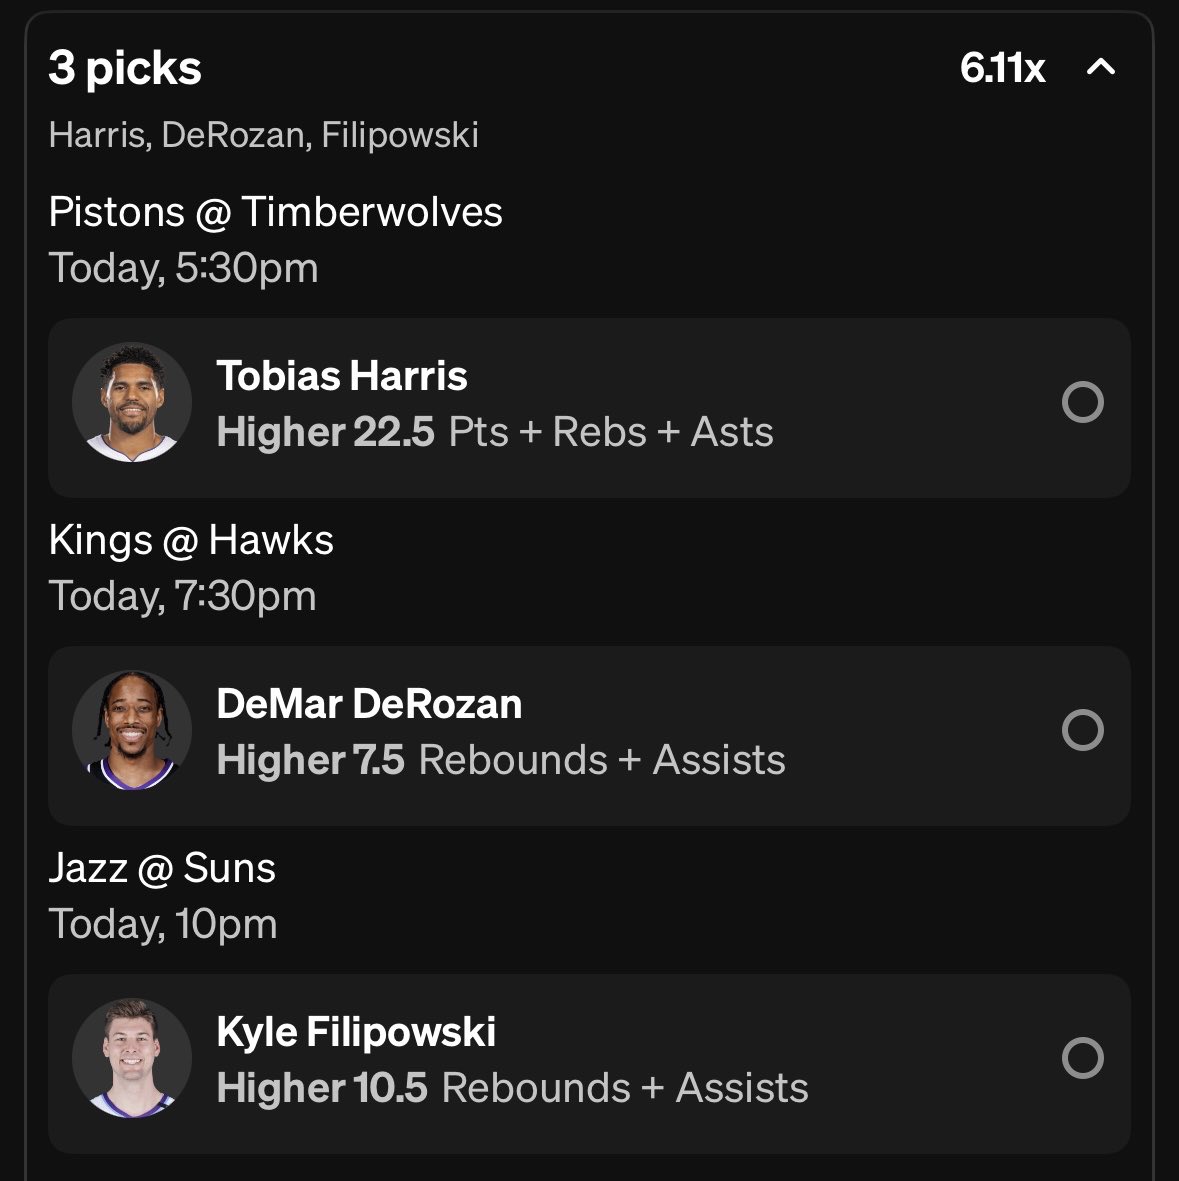Click Higher 7.5 Rebounds + Assists line
The image size is (1179, 1181).
pos(501,760)
